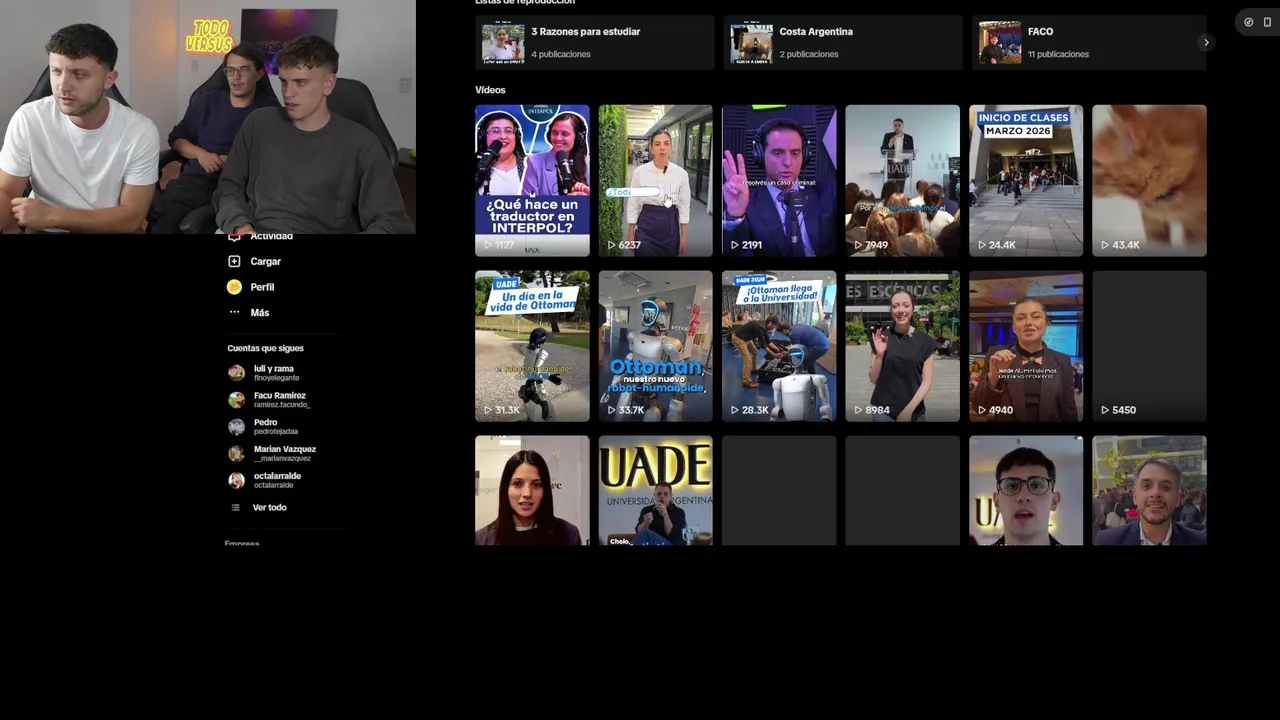This screenshot has height=720, width=1280.
Task: Play the headphones man video with 2191 views
Action: (779, 181)
